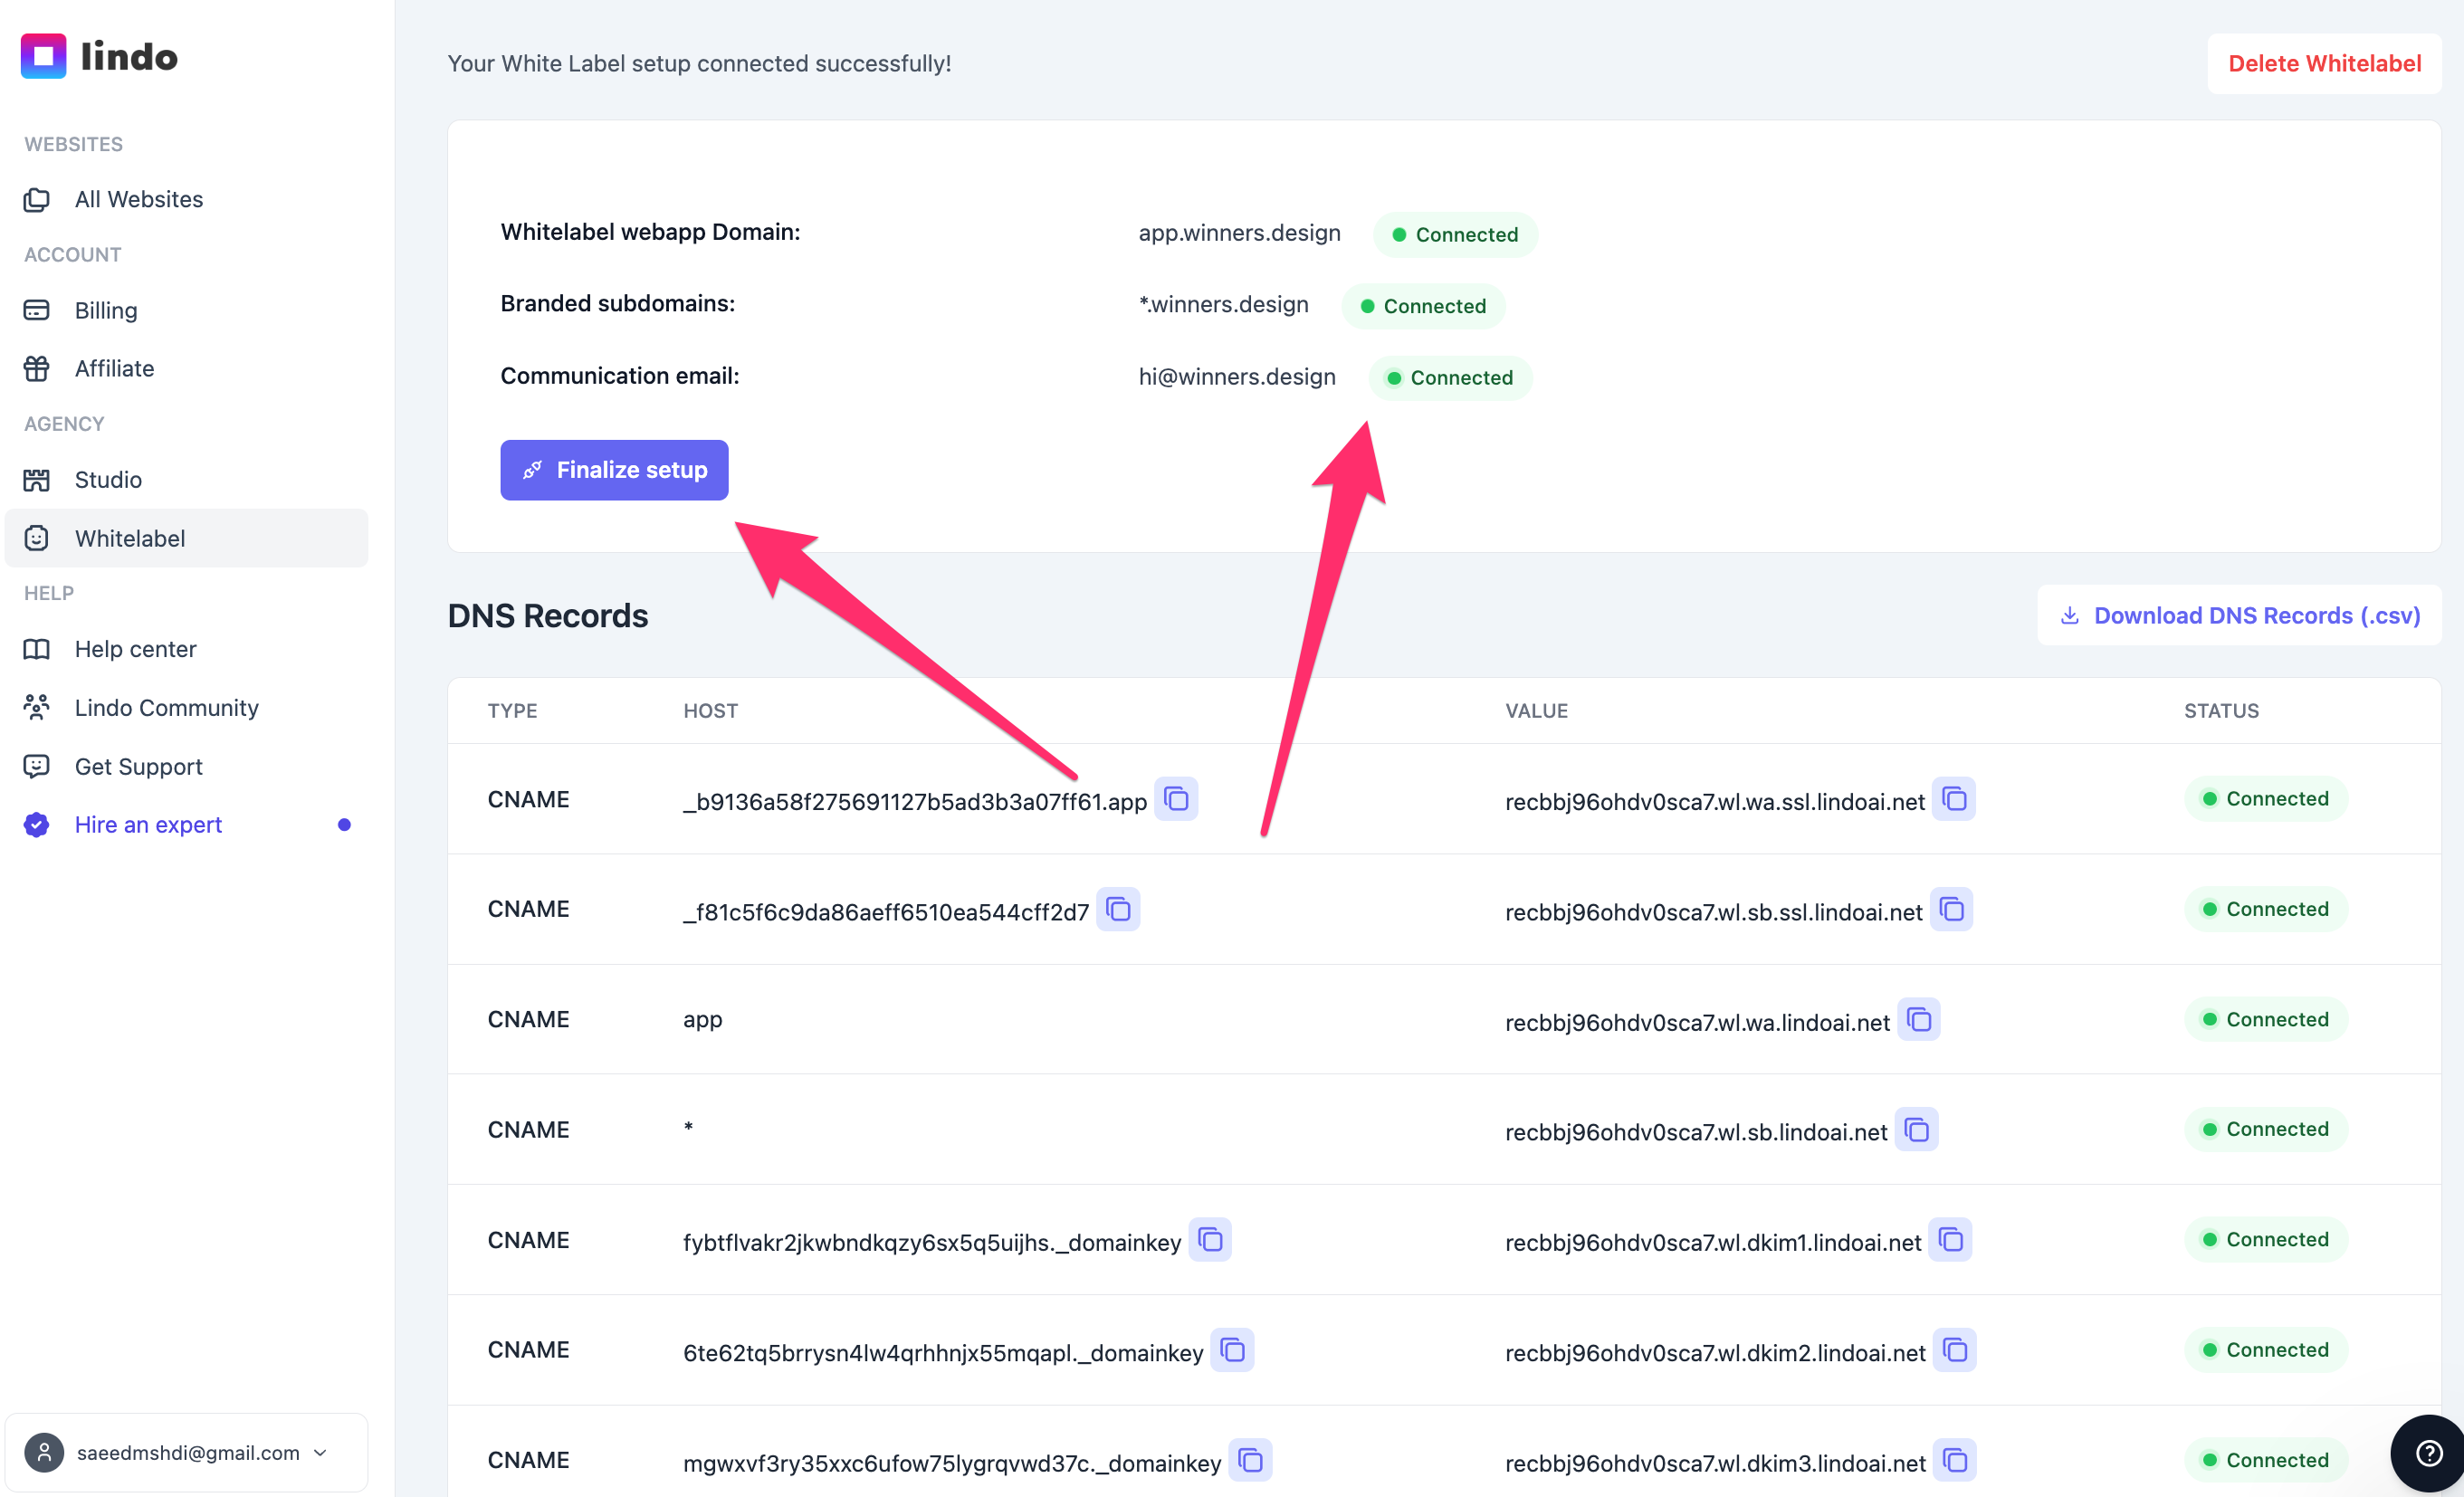Click the Hire an expert badge icon
This screenshot has width=2464, height=1497.
click(37, 825)
